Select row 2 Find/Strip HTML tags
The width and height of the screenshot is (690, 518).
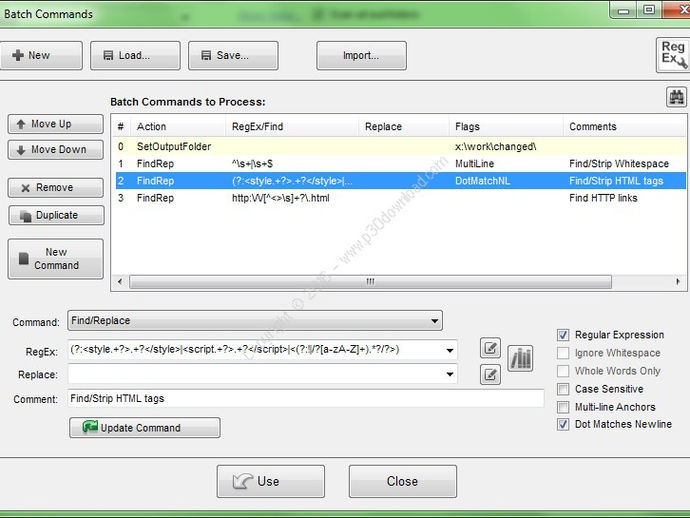(x=400, y=181)
